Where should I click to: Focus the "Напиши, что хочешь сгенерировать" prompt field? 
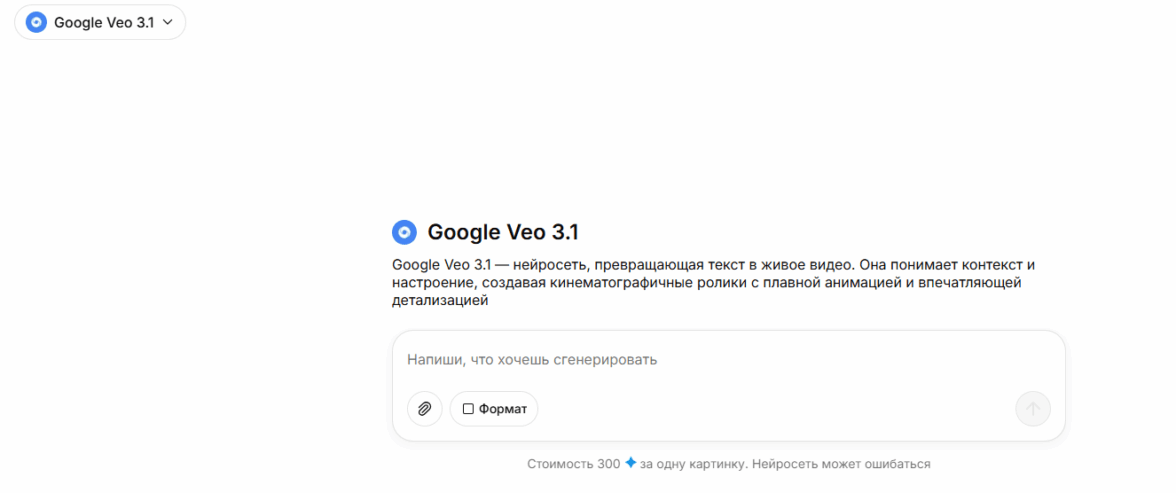pos(728,359)
